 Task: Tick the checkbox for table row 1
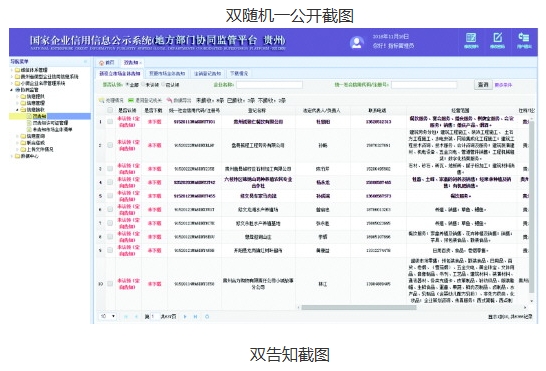click(x=110, y=122)
